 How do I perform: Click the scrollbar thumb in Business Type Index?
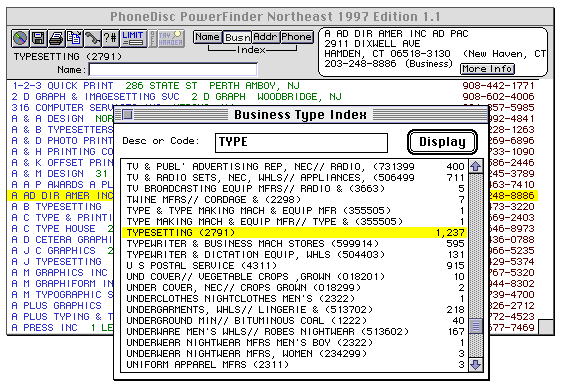(x=476, y=326)
